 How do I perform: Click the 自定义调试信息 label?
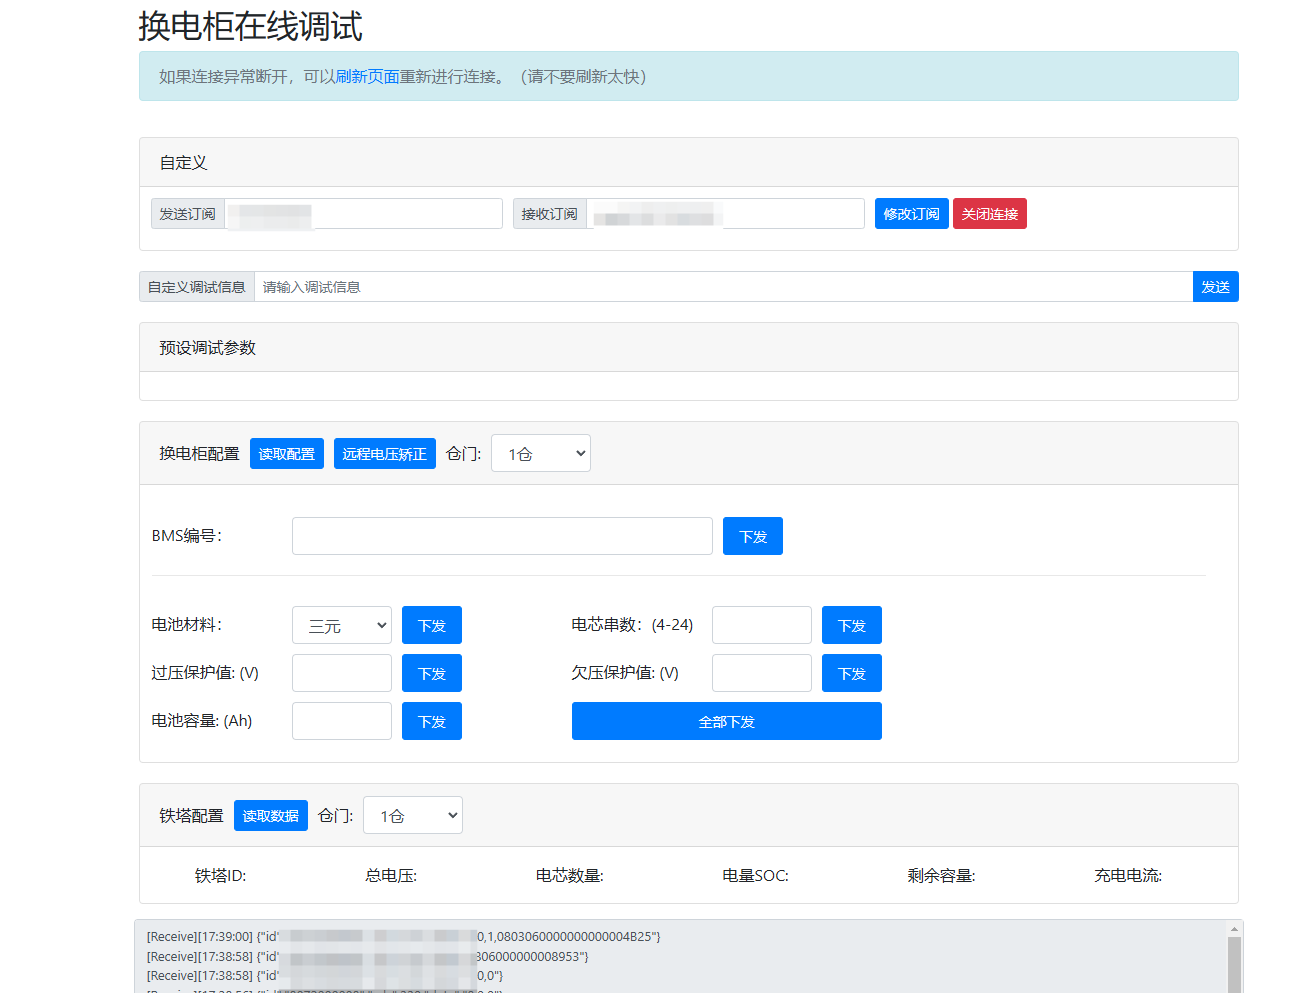[197, 287]
